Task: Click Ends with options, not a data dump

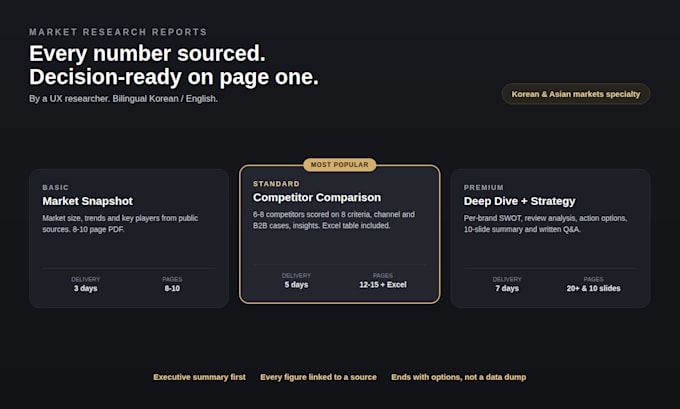Action: click(459, 377)
